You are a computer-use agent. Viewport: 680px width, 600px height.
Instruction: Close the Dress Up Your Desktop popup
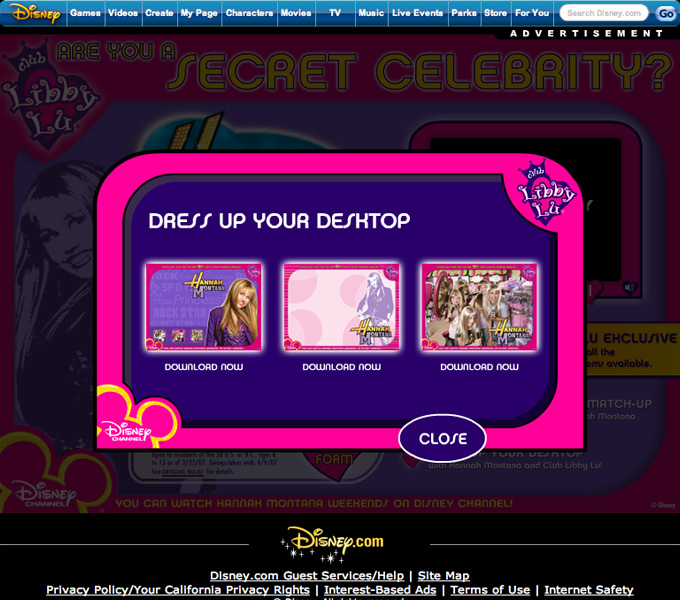point(442,438)
